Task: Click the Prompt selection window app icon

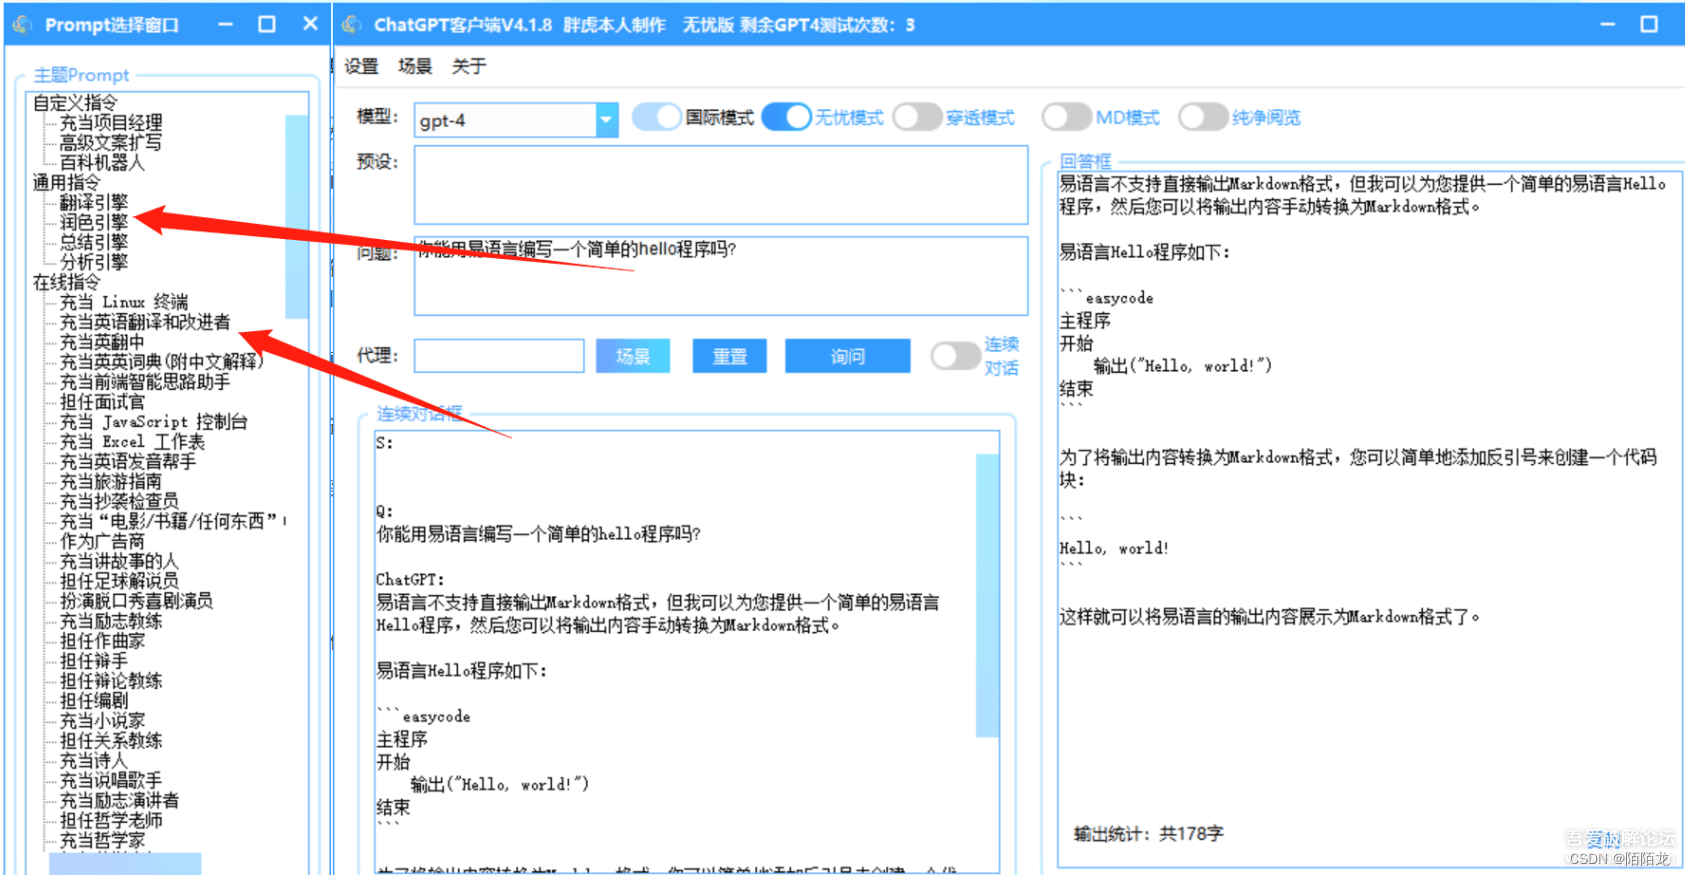Action: tap(22, 24)
